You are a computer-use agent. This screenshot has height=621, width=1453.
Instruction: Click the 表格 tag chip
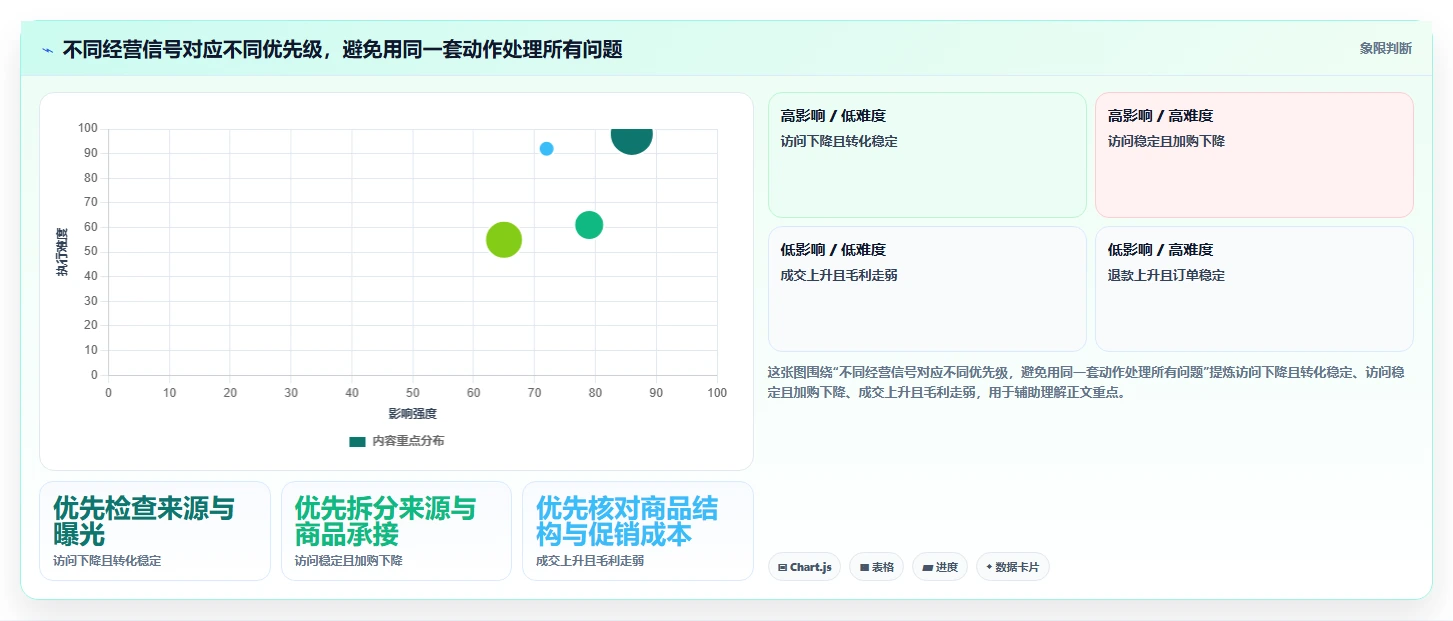pos(876,567)
